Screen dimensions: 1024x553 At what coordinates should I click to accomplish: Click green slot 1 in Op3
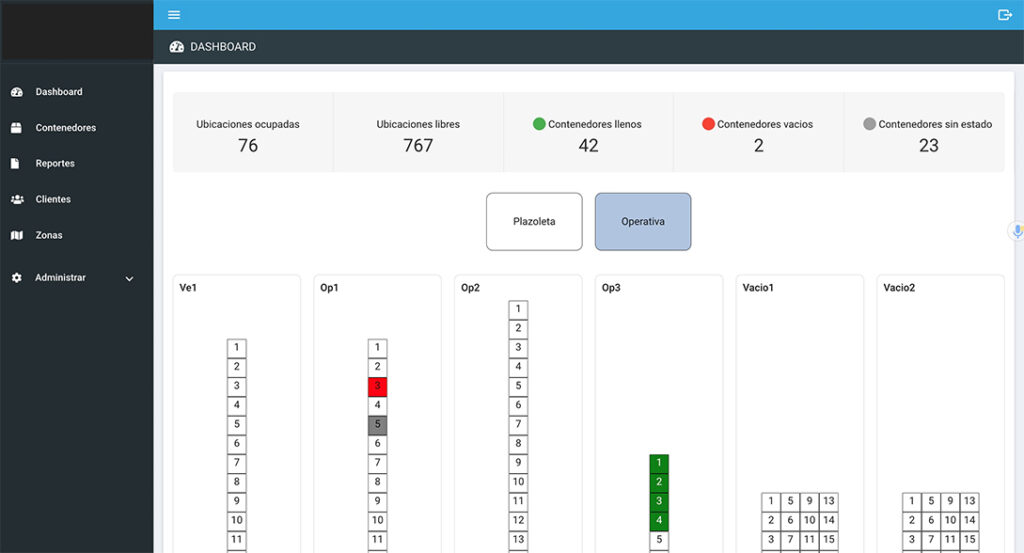(x=658, y=463)
